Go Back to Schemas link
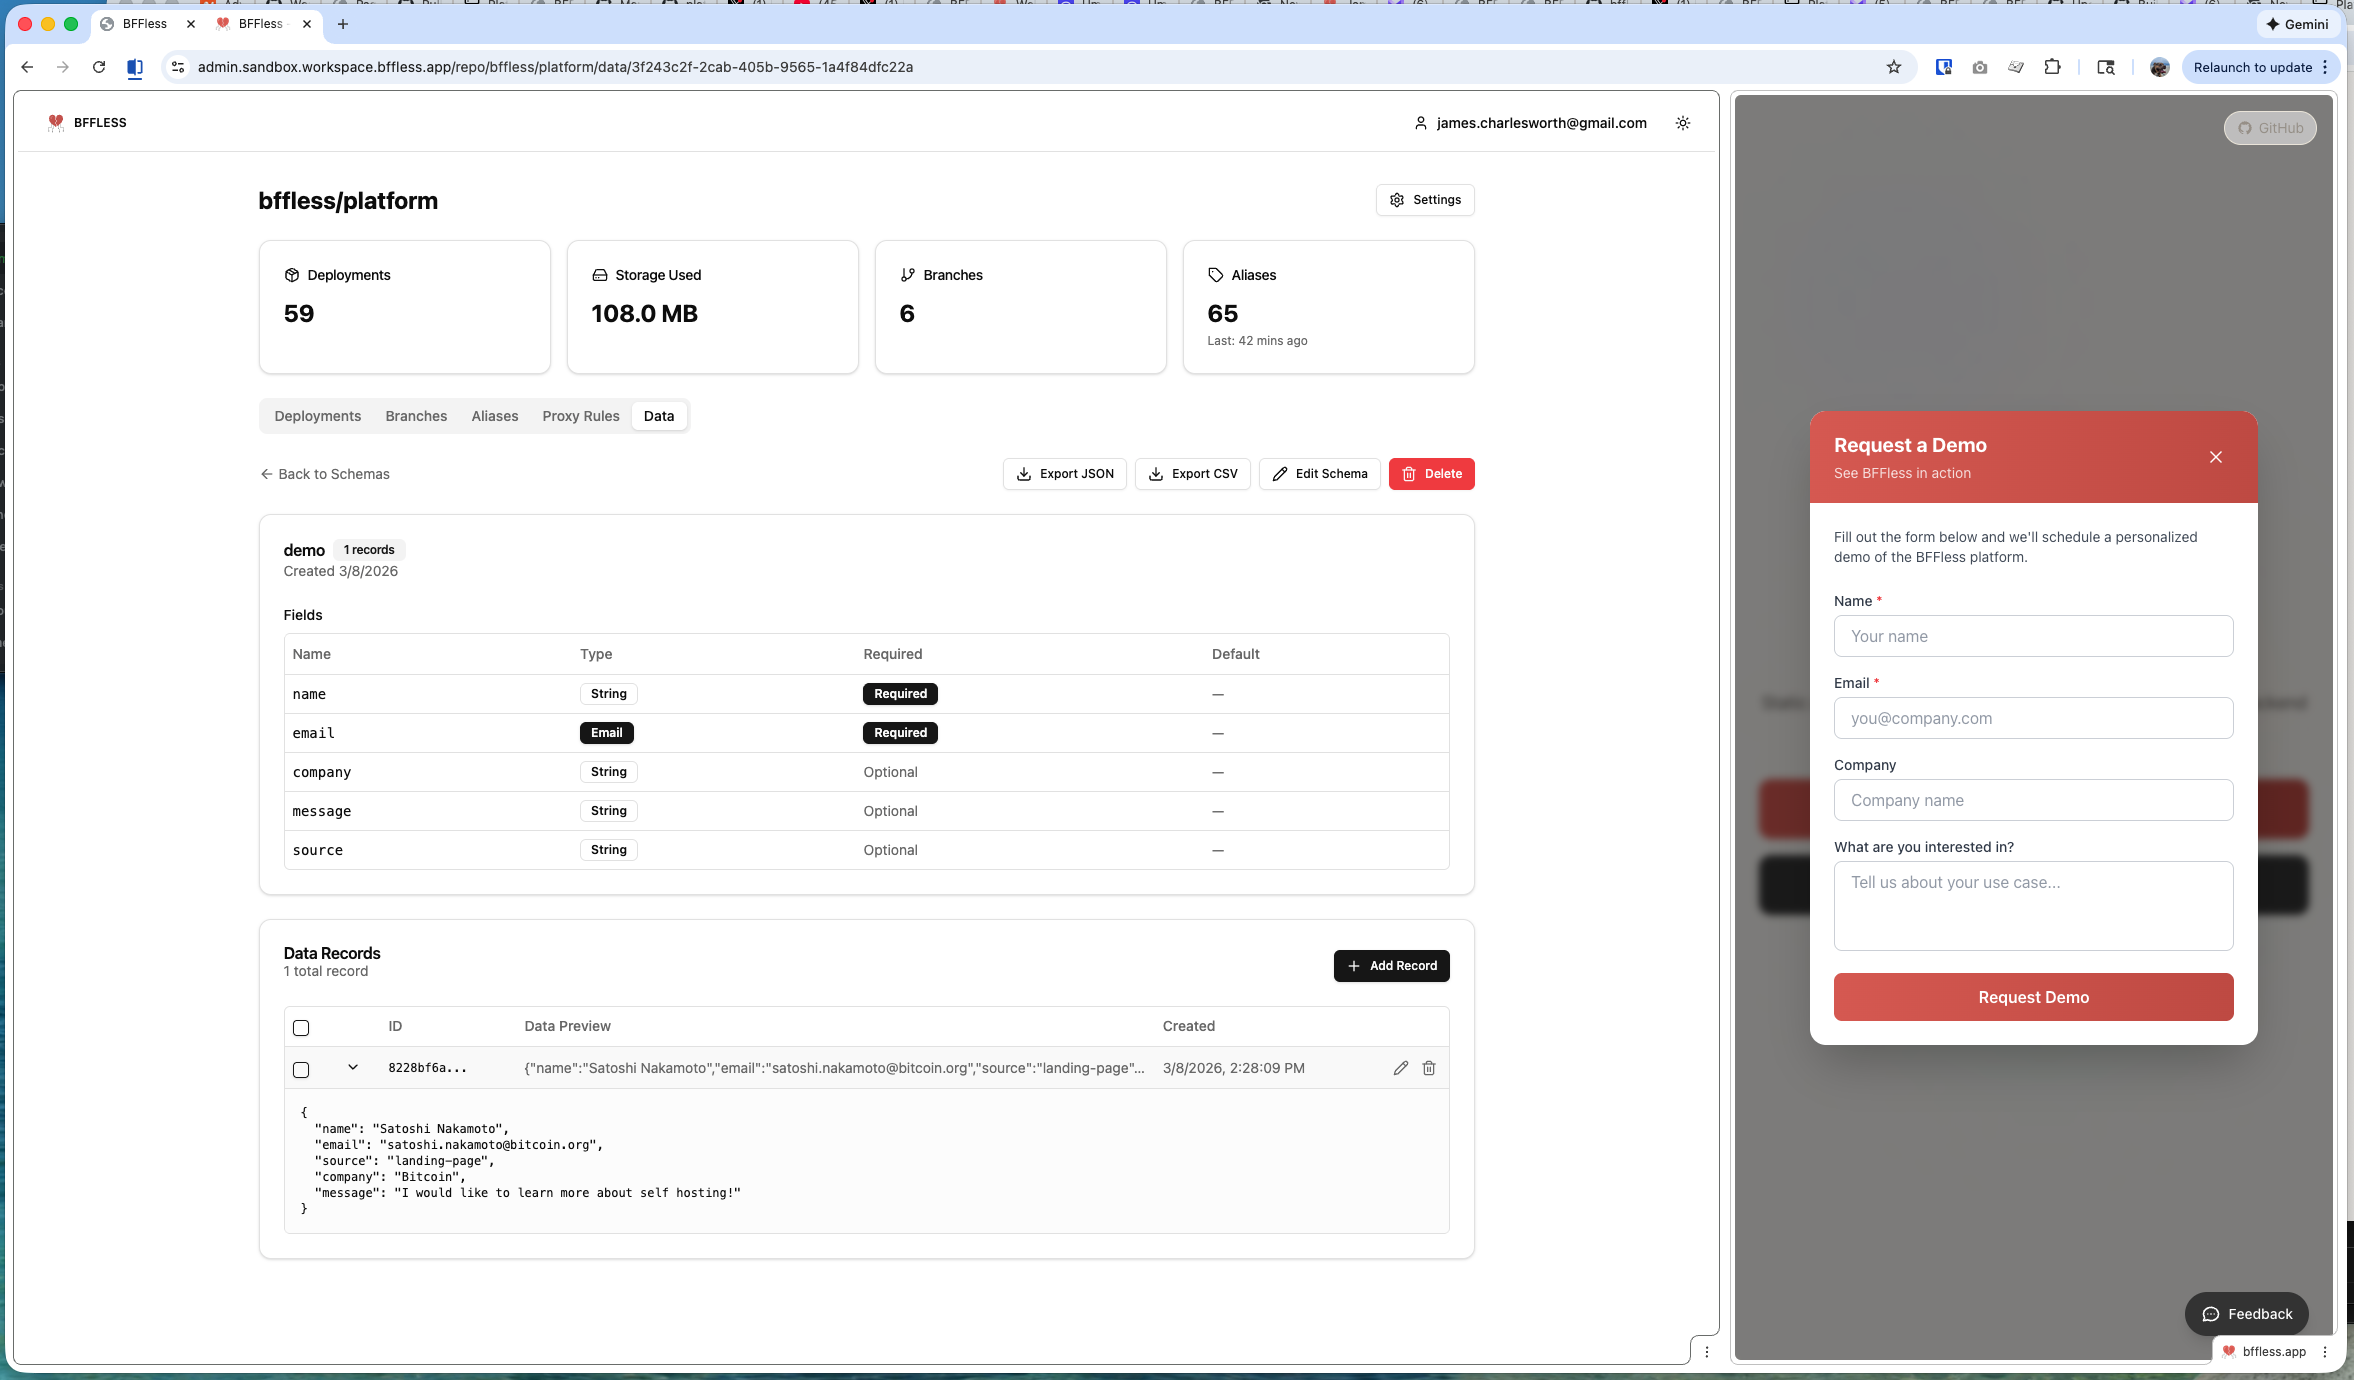 [x=324, y=474]
